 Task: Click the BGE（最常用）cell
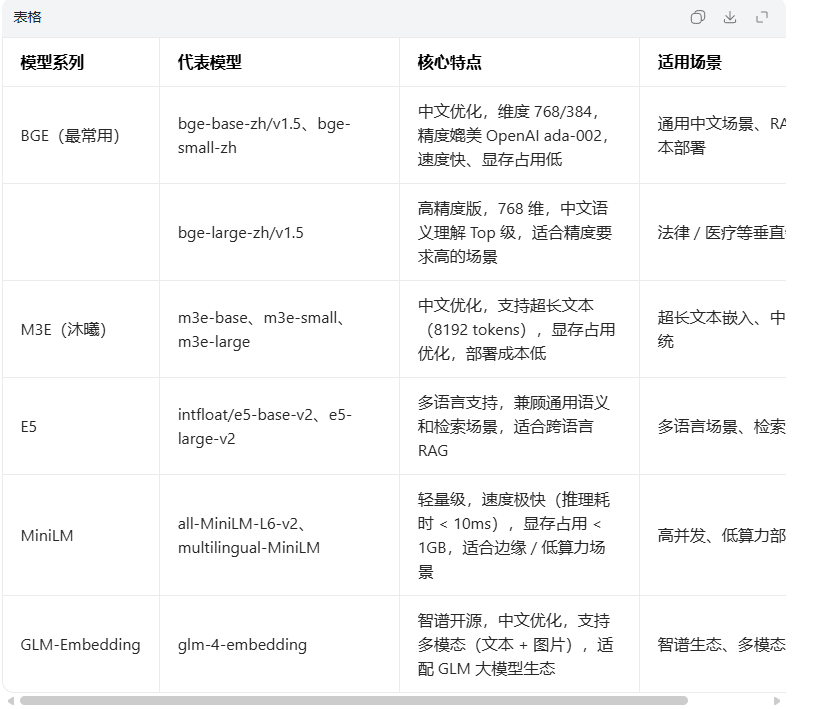point(81,135)
